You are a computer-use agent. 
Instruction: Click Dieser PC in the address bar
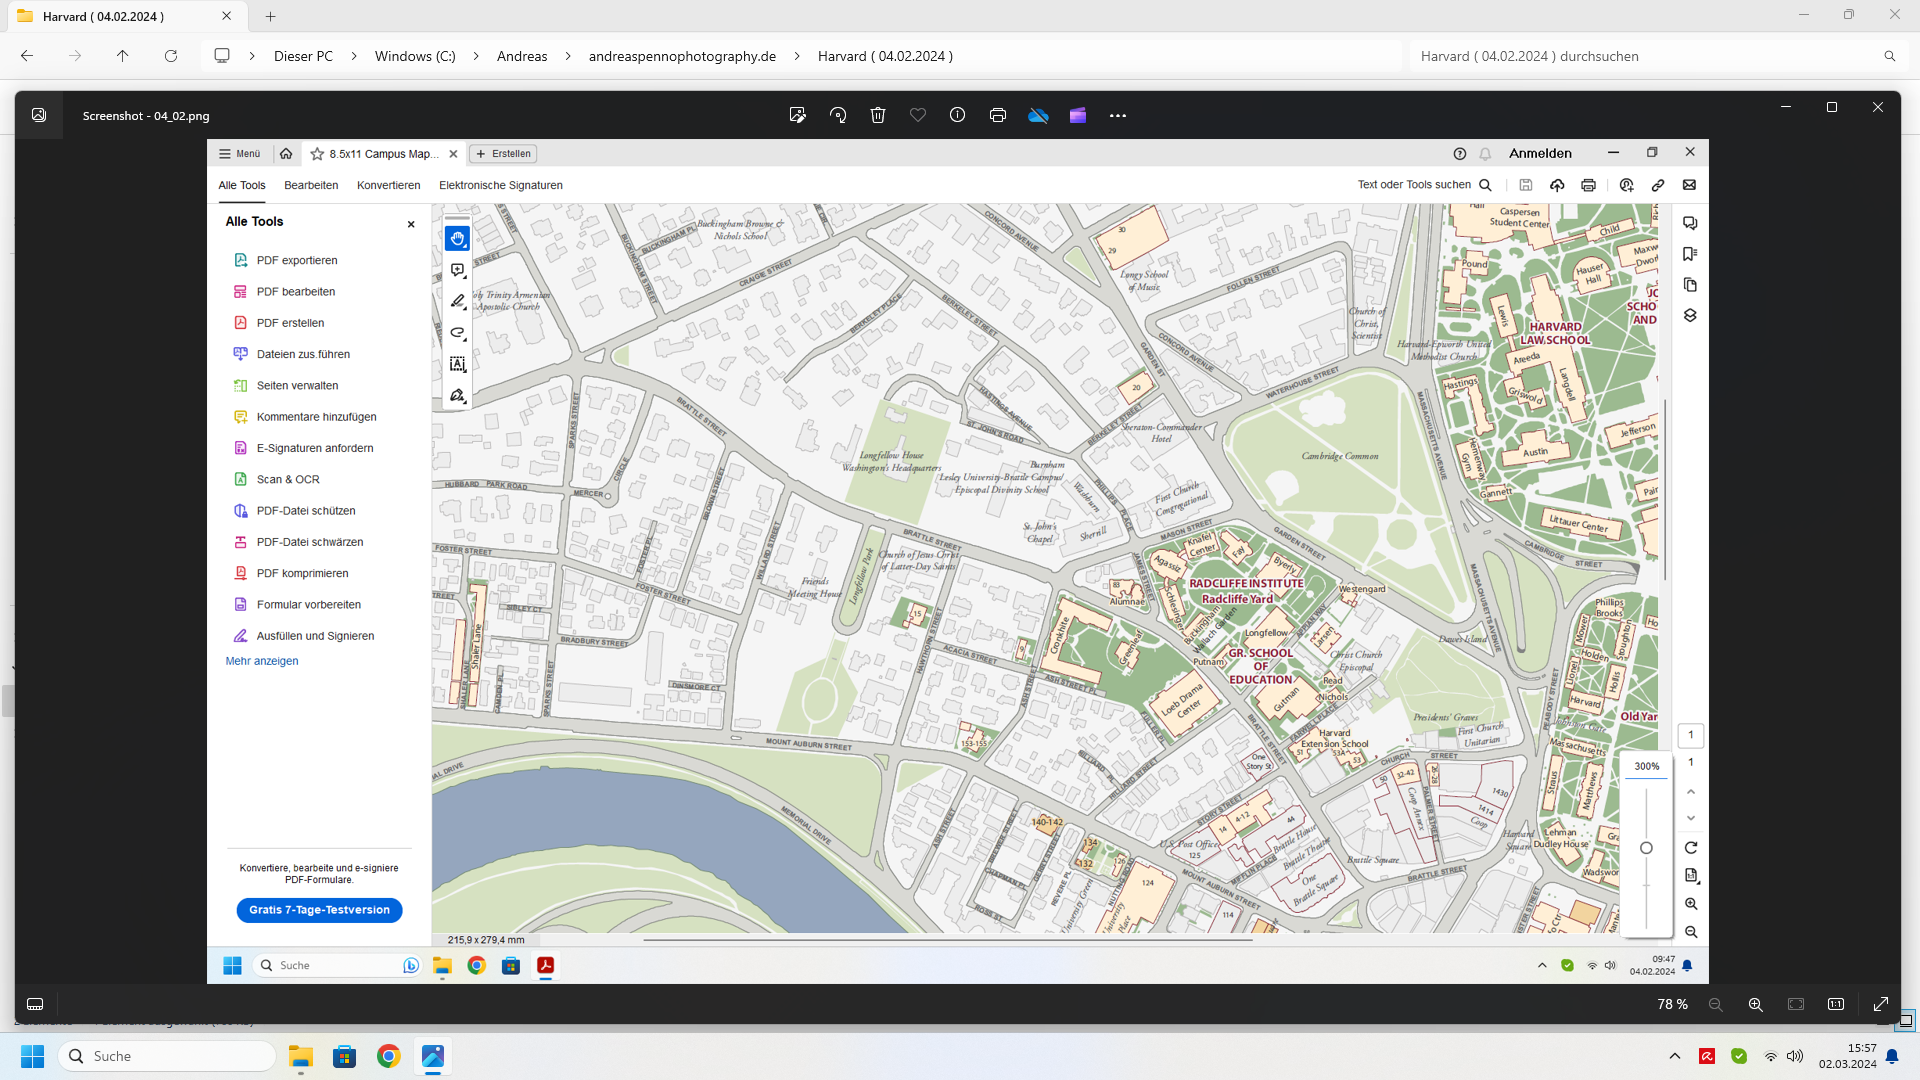click(x=303, y=56)
